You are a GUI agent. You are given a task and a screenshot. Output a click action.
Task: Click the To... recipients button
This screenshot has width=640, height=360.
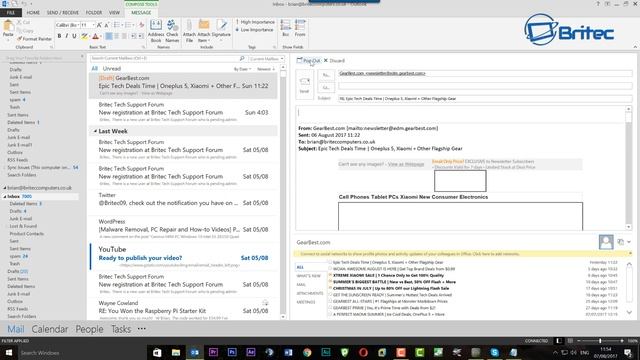point(326,75)
